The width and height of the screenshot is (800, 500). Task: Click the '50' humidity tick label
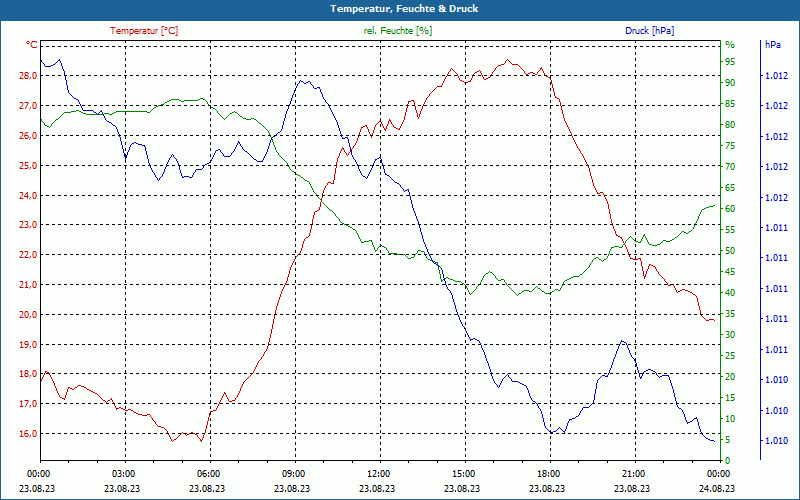(730, 251)
